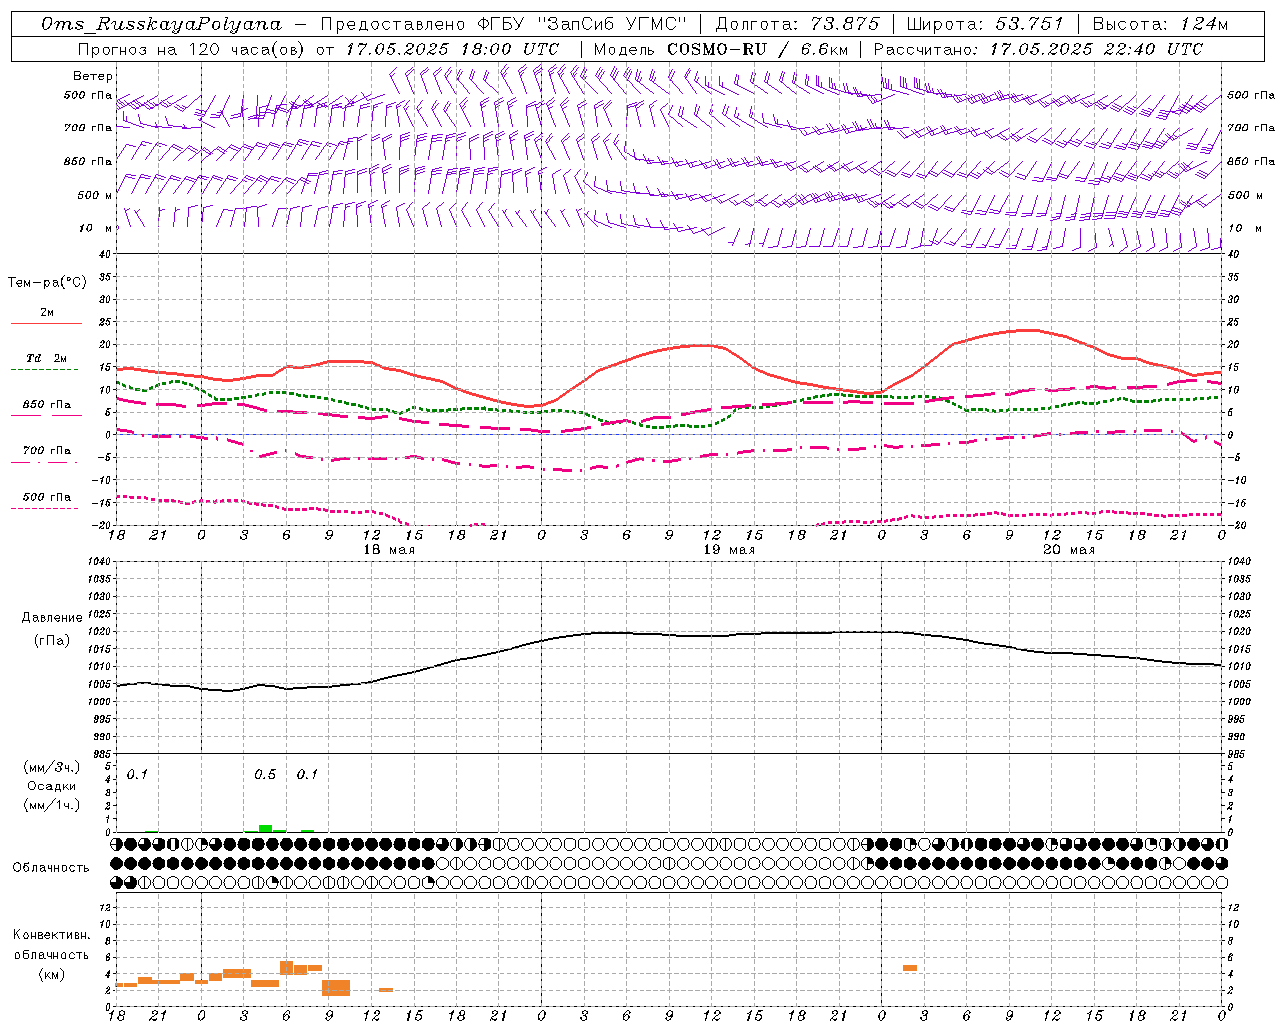Click the dotted line sample under the 500 гПа legend
The width and height of the screenshot is (1280, 1024).
[x=44, y=508]
